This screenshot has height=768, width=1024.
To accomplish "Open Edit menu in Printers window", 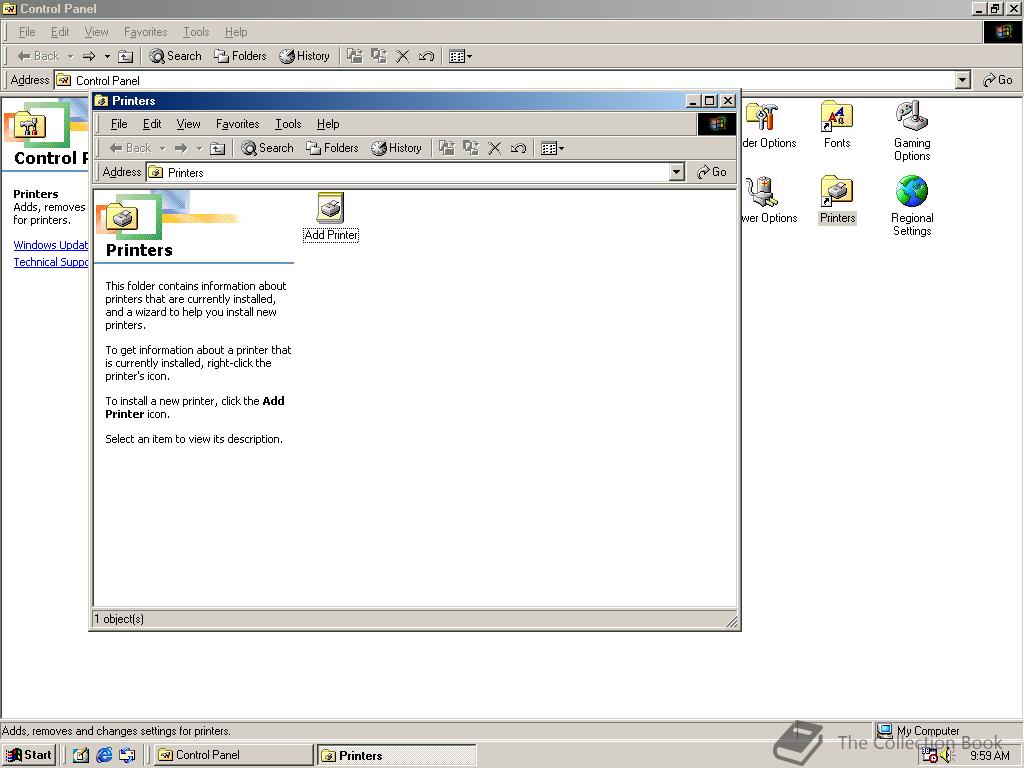I will pos(152,124).
